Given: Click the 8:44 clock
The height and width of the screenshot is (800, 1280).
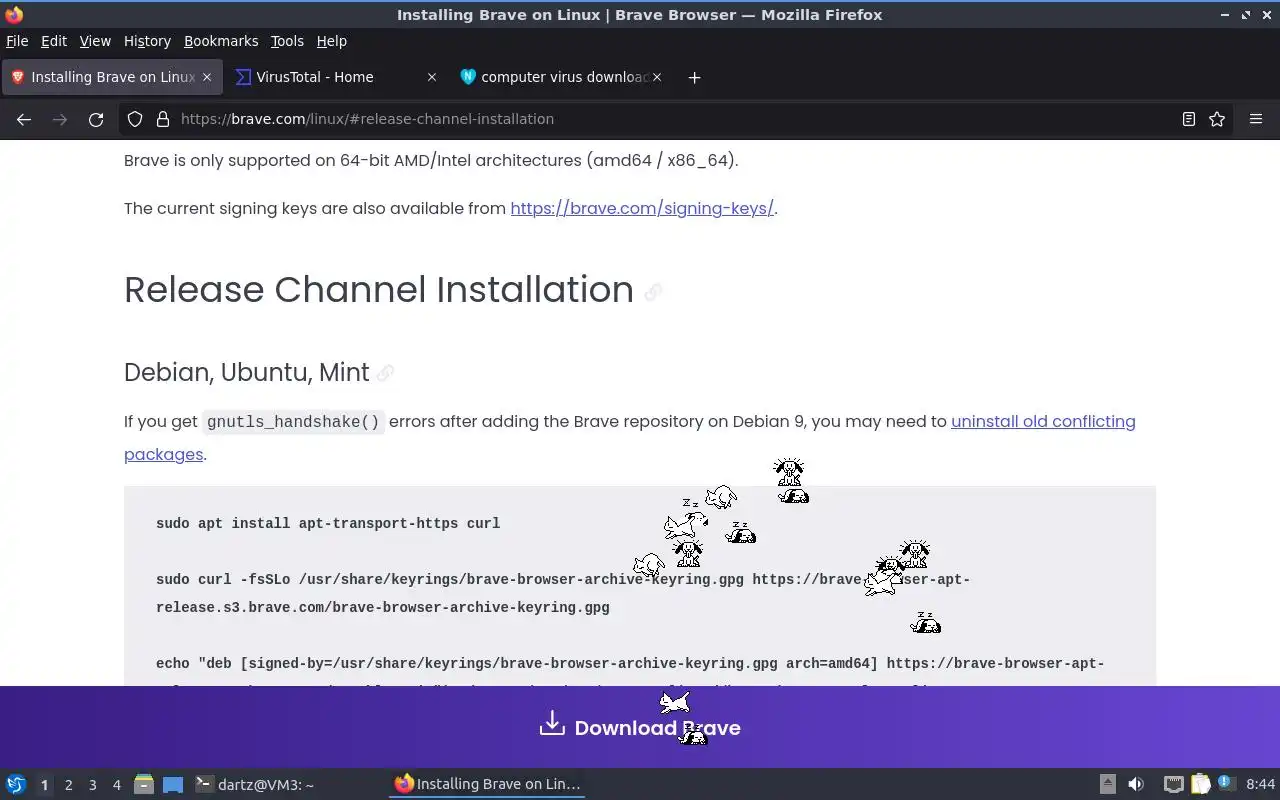Looking at the screenshot, I should [1261, 784].
